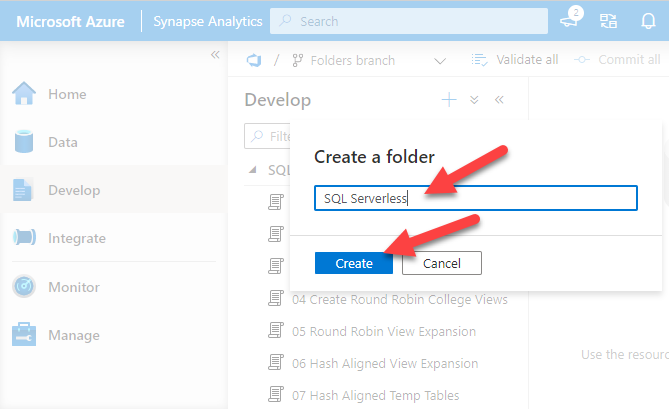Open the feedback megaphone icon
This screenshot has height=409, width=669.
click(x=571, y=20)
